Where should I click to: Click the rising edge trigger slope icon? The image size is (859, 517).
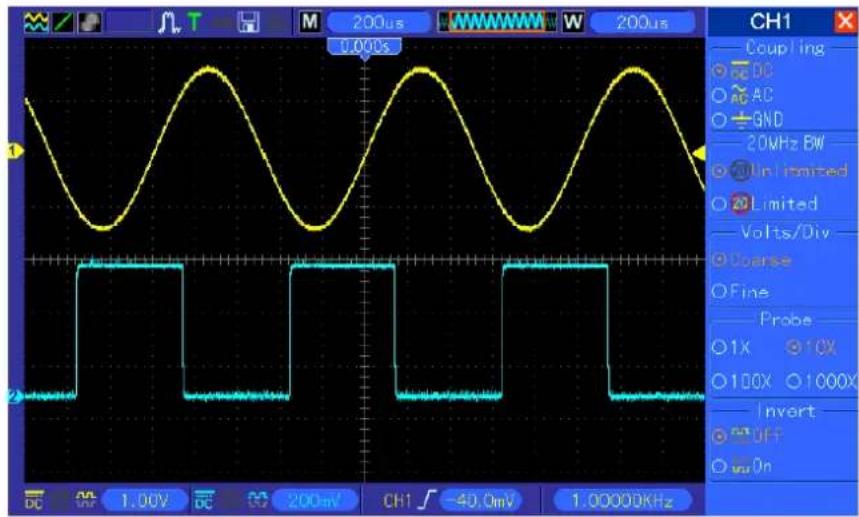(427, 501)
